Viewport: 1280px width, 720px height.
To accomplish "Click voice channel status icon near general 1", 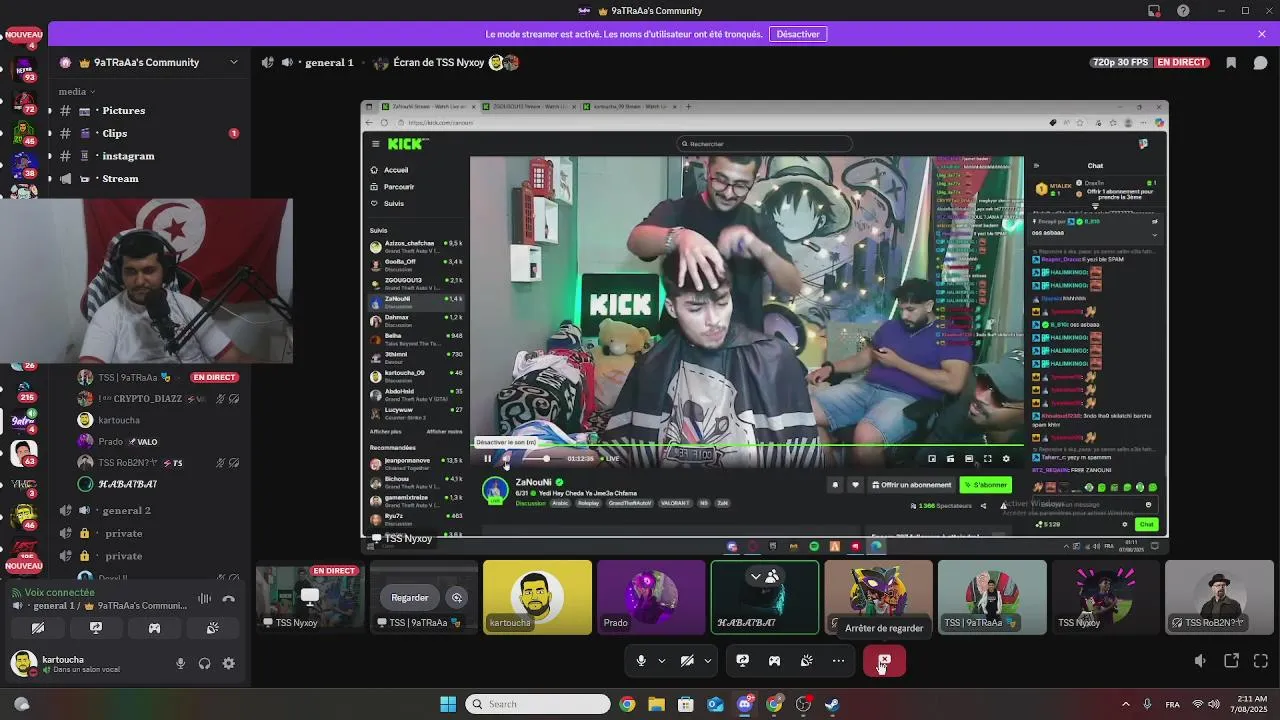I will [268, 62].
